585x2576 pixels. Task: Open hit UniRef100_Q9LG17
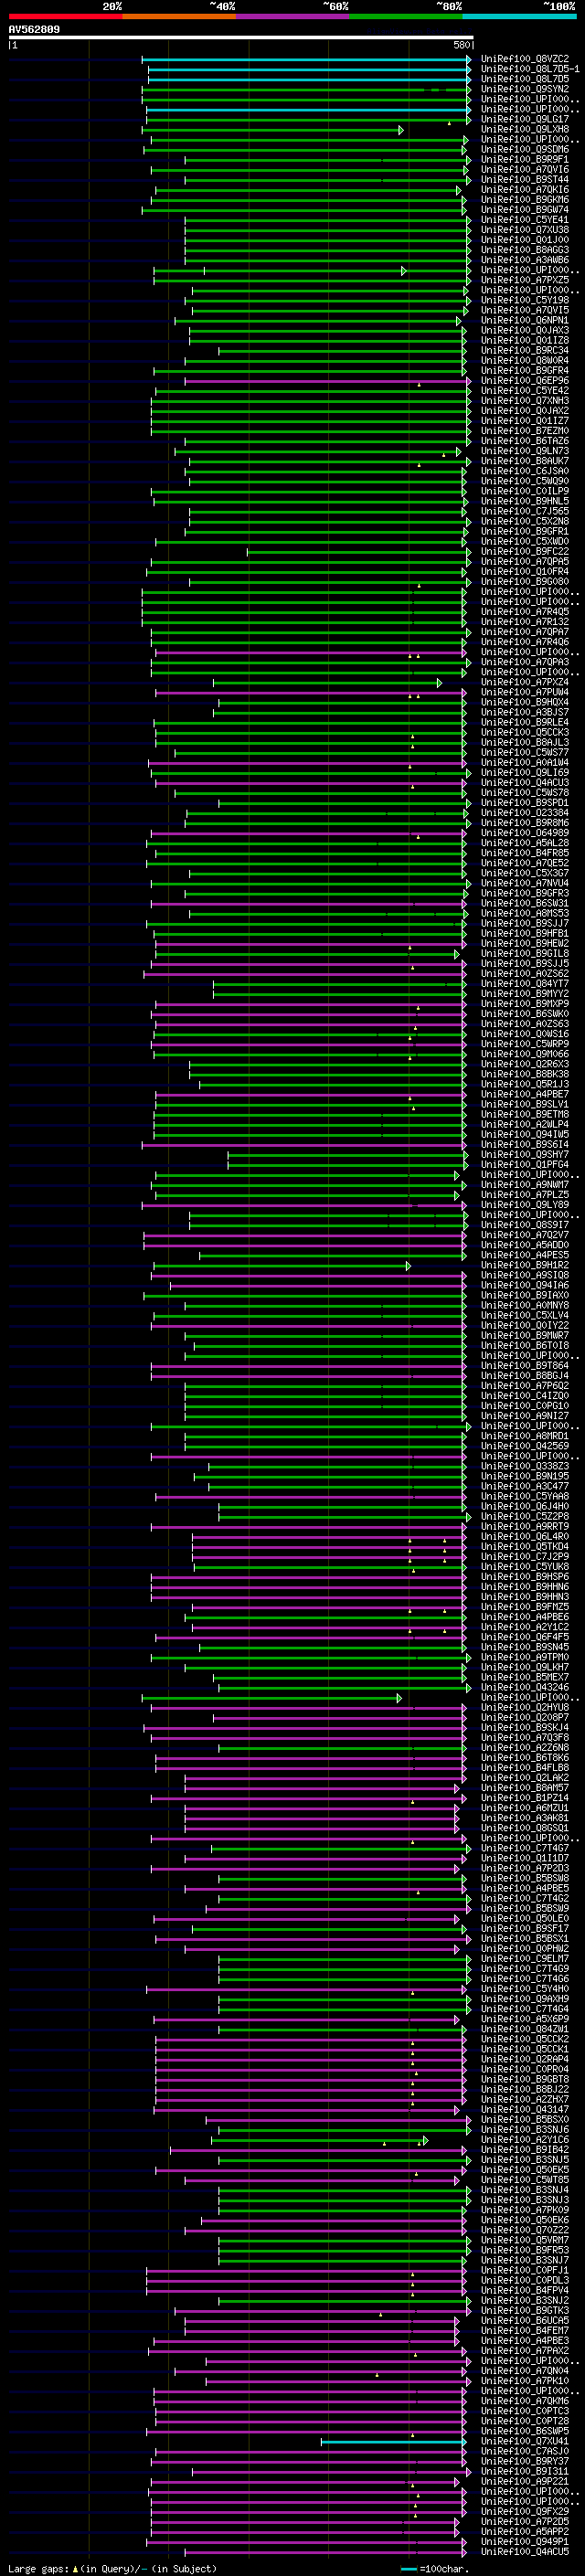[x=525, y=119]
